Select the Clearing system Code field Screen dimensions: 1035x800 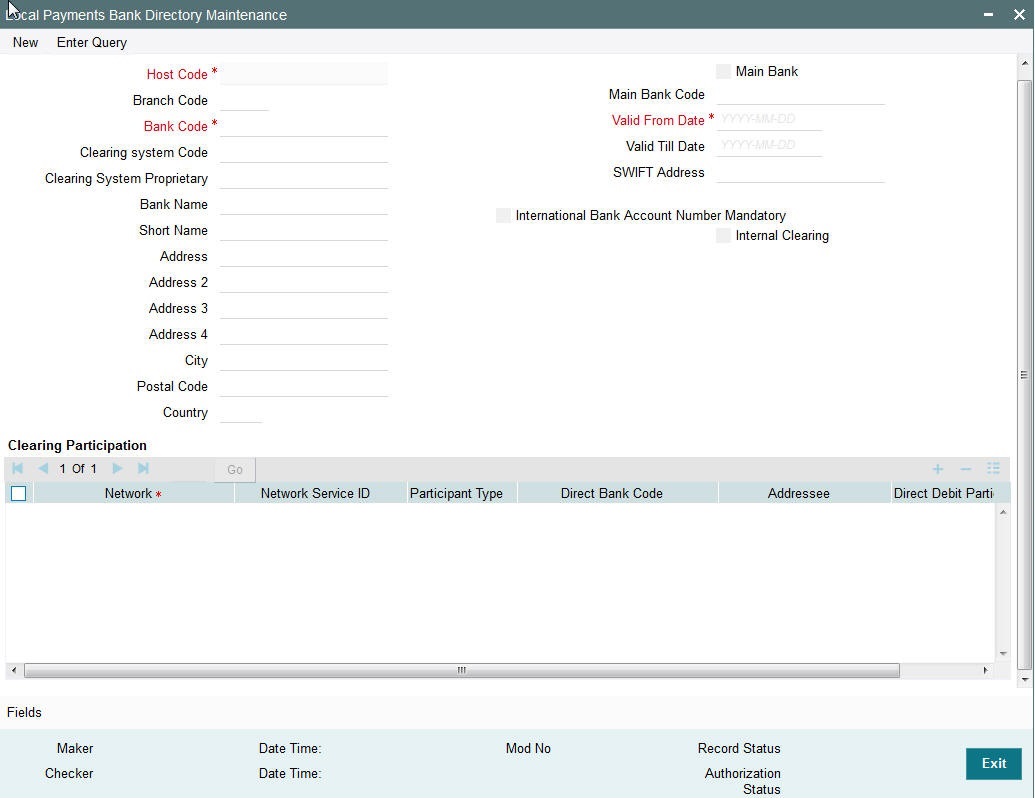304,152
